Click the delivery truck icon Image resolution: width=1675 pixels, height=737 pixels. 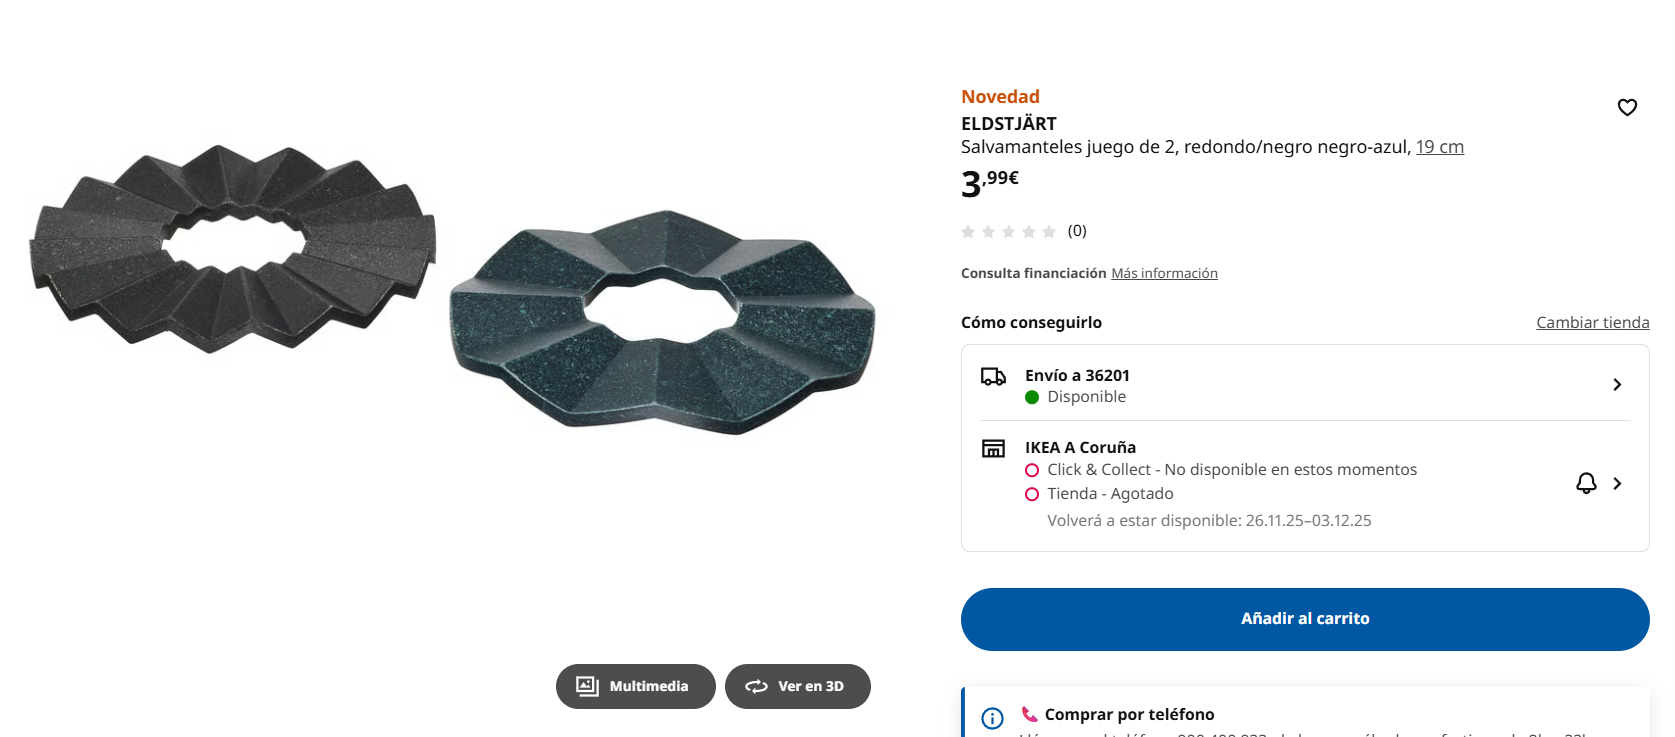[x=993, y=377]
